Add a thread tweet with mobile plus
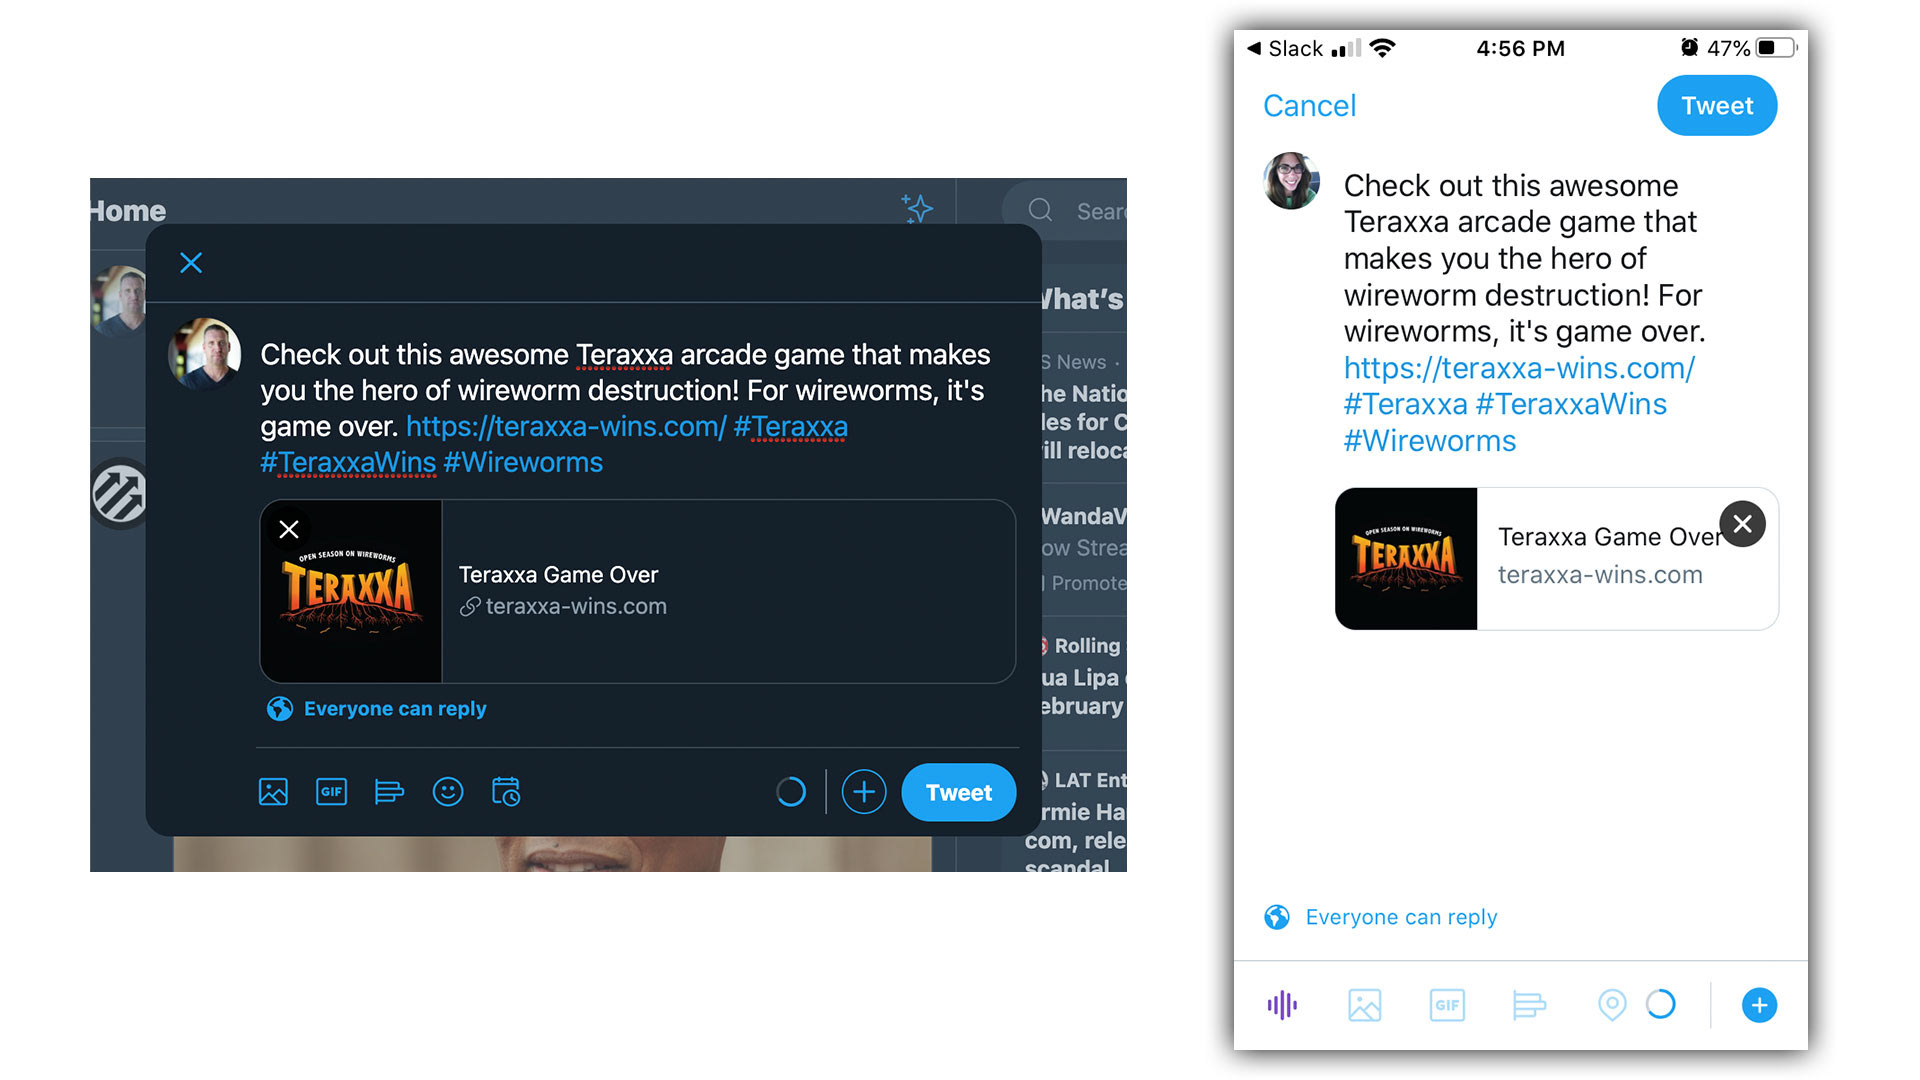 1759,1005
